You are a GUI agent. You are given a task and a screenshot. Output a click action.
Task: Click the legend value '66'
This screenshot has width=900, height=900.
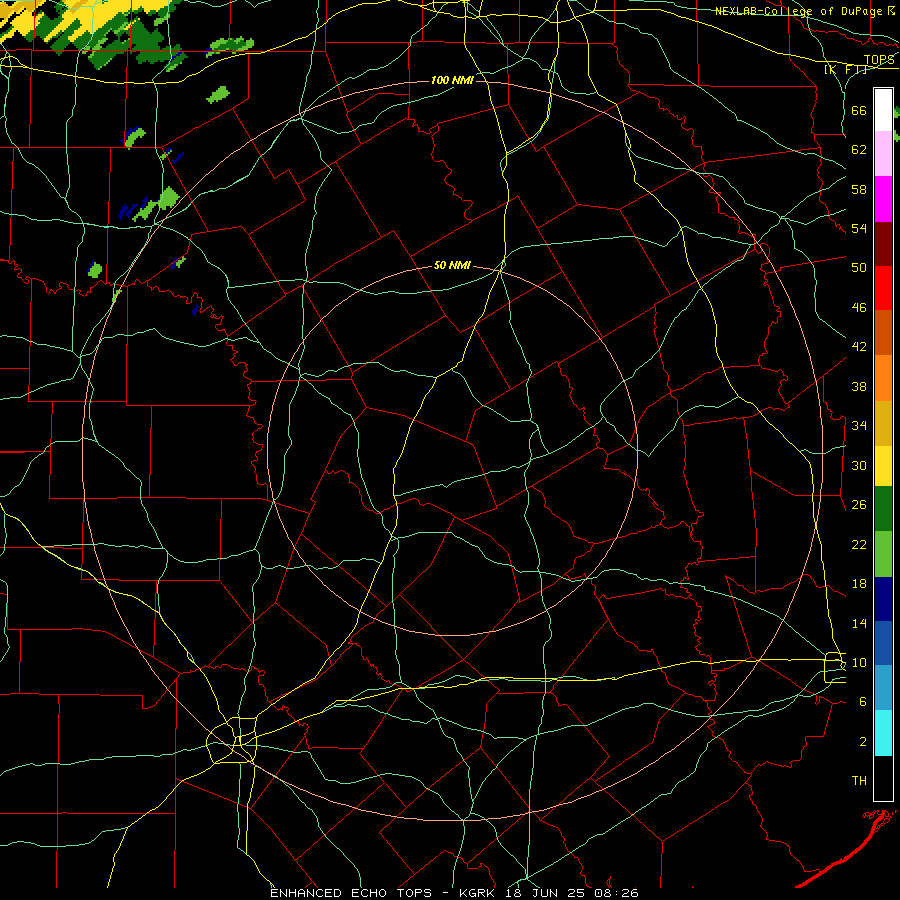click(x=859, y=111)
